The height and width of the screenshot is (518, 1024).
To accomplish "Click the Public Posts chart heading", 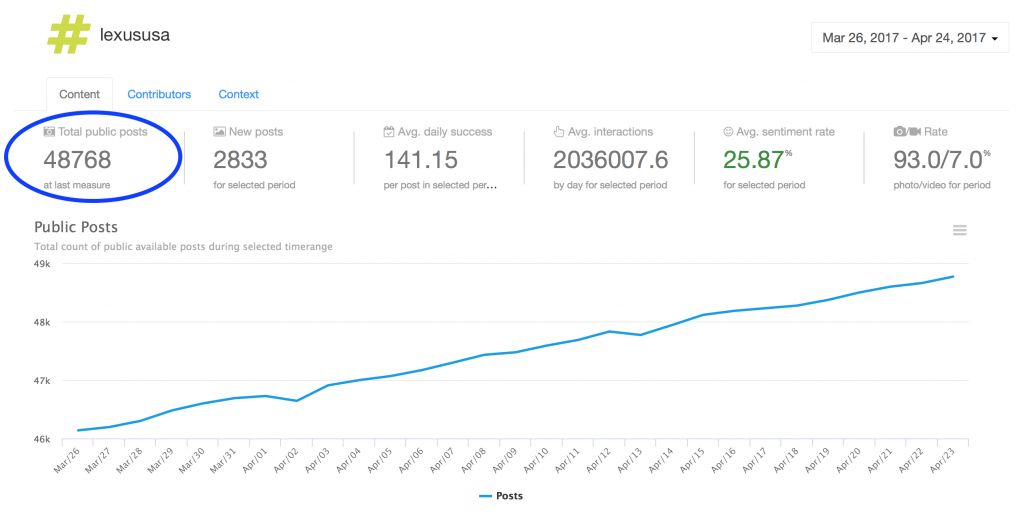I will [x=76, y=227].
